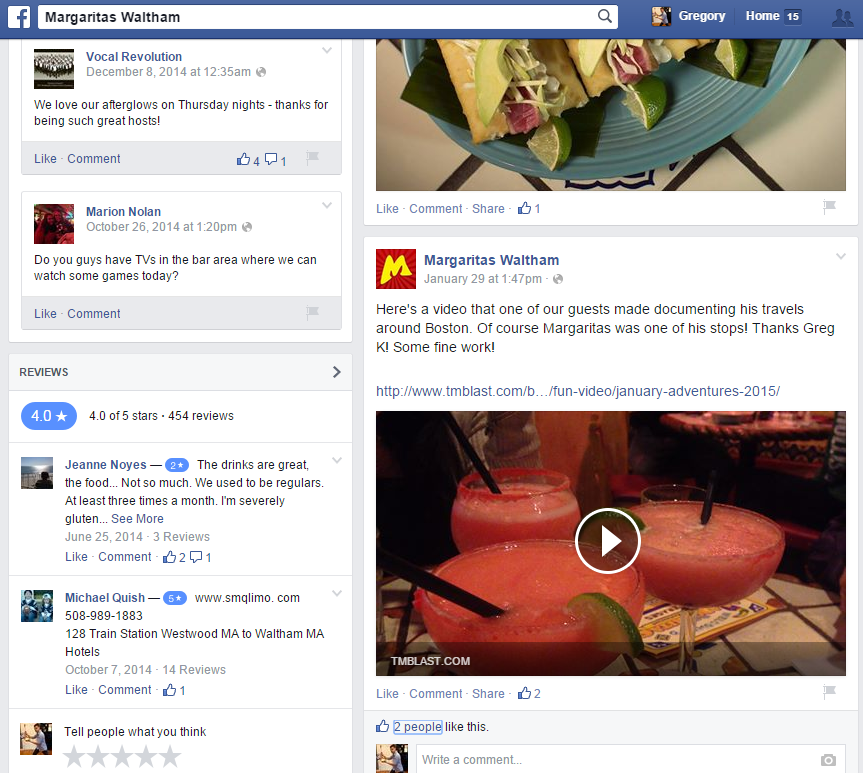Viewport: 863px width, 773px height.
Task: Flag the food photo post
Action: pos(829,206)
